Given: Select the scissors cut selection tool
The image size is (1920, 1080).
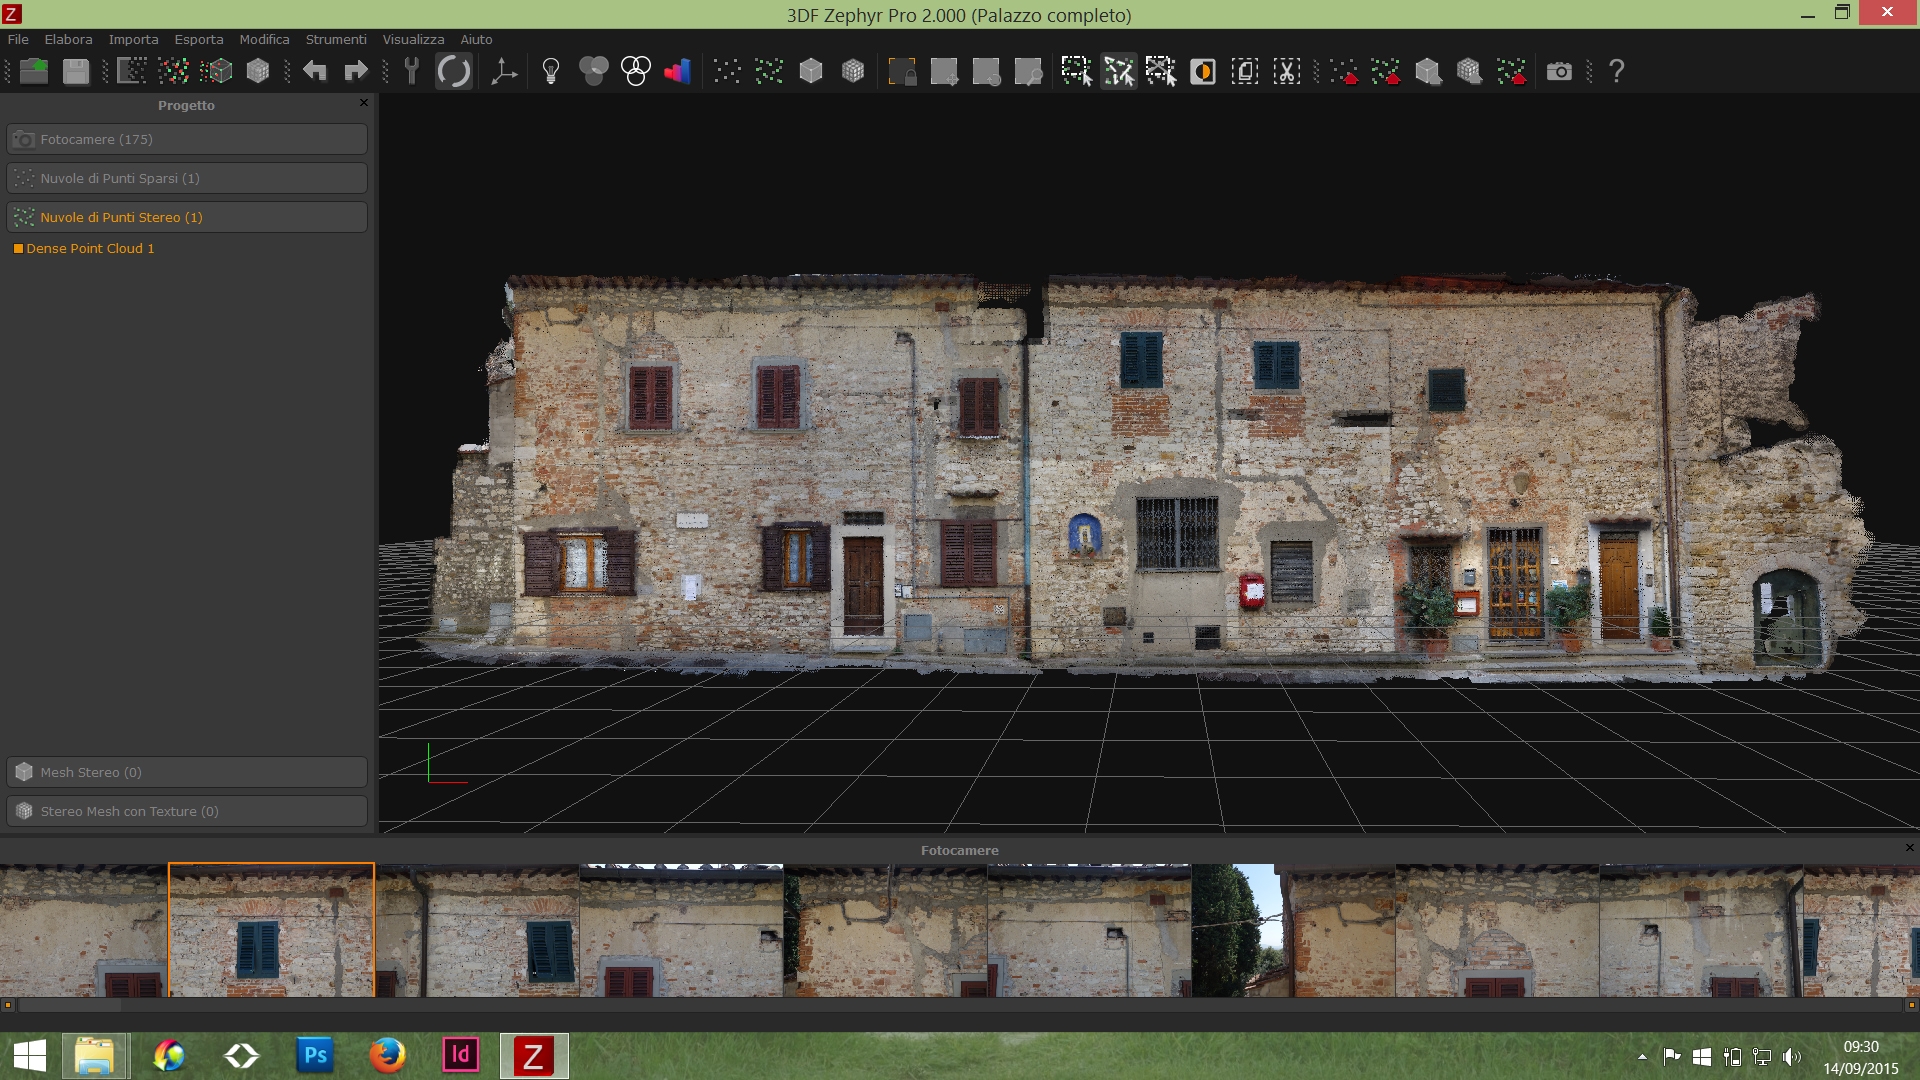Looking at the screenshot, I should 1287,71.
